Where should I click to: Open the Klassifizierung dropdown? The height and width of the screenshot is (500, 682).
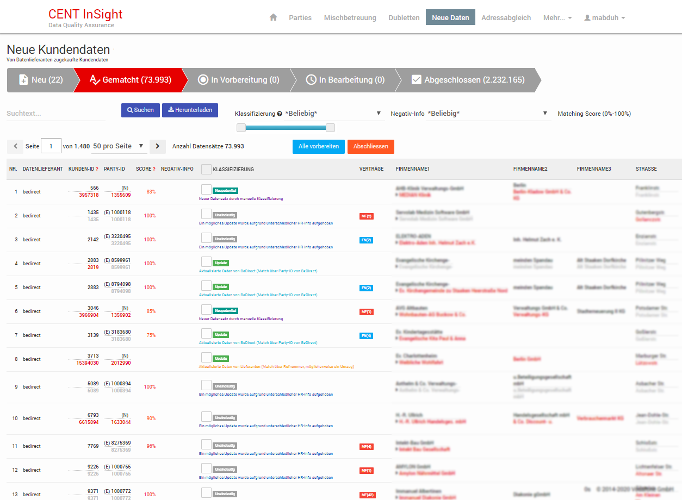point(332,113)
